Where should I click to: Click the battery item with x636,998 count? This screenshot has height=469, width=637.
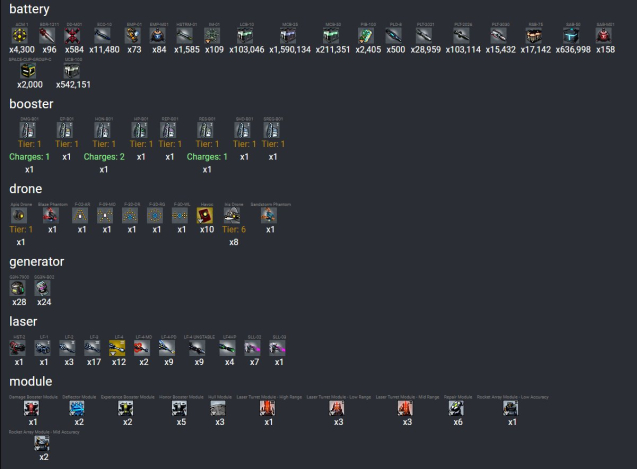(570, 35)
